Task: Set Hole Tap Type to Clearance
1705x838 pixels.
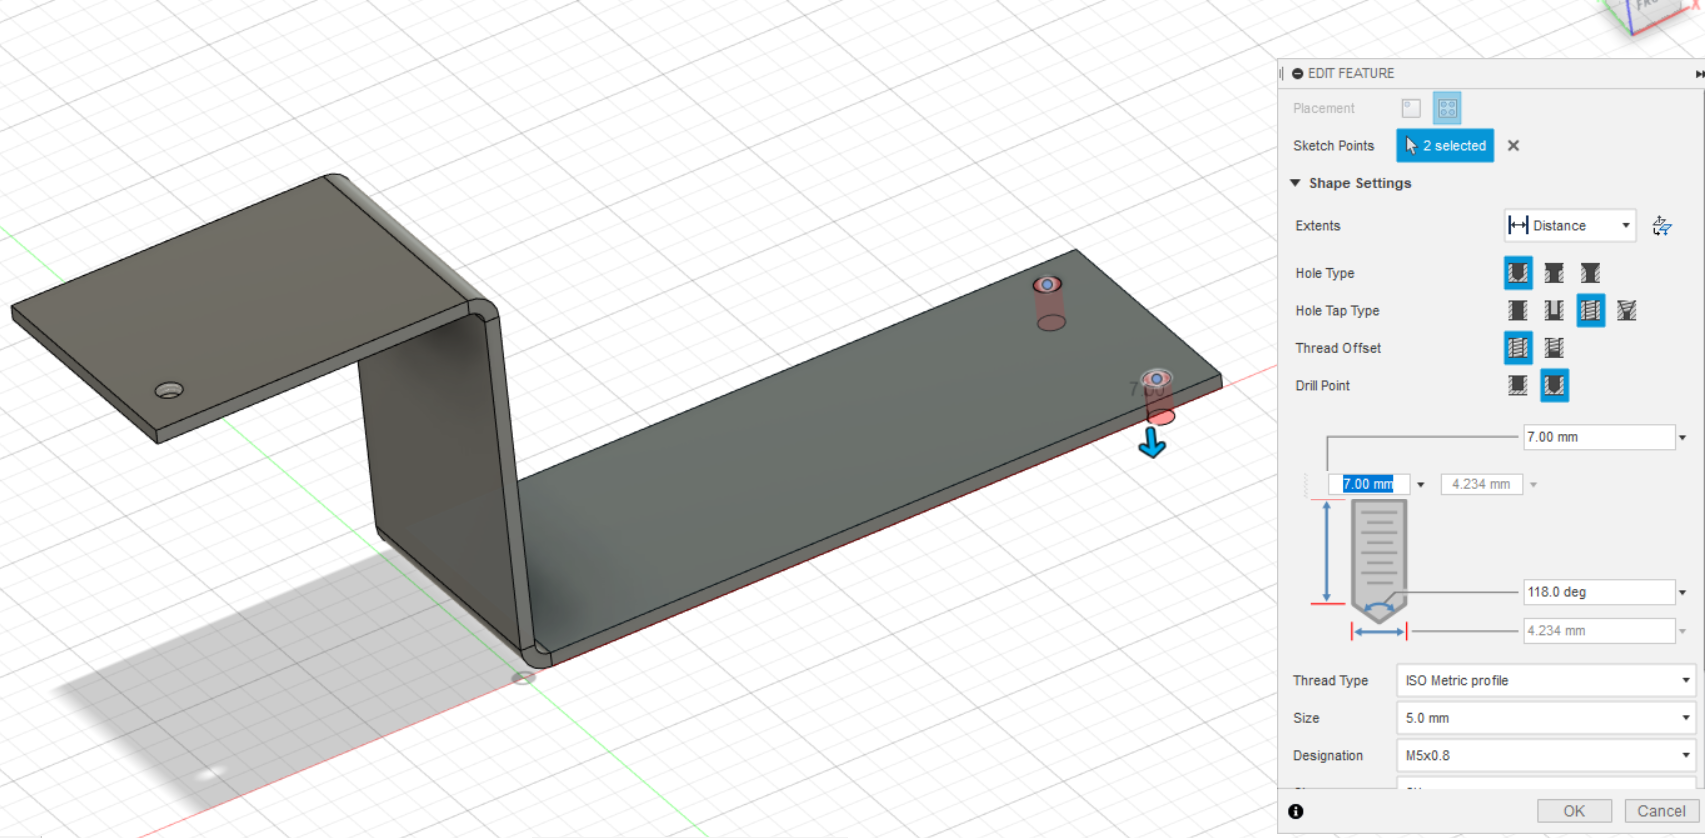Action: pos(1554,311)
